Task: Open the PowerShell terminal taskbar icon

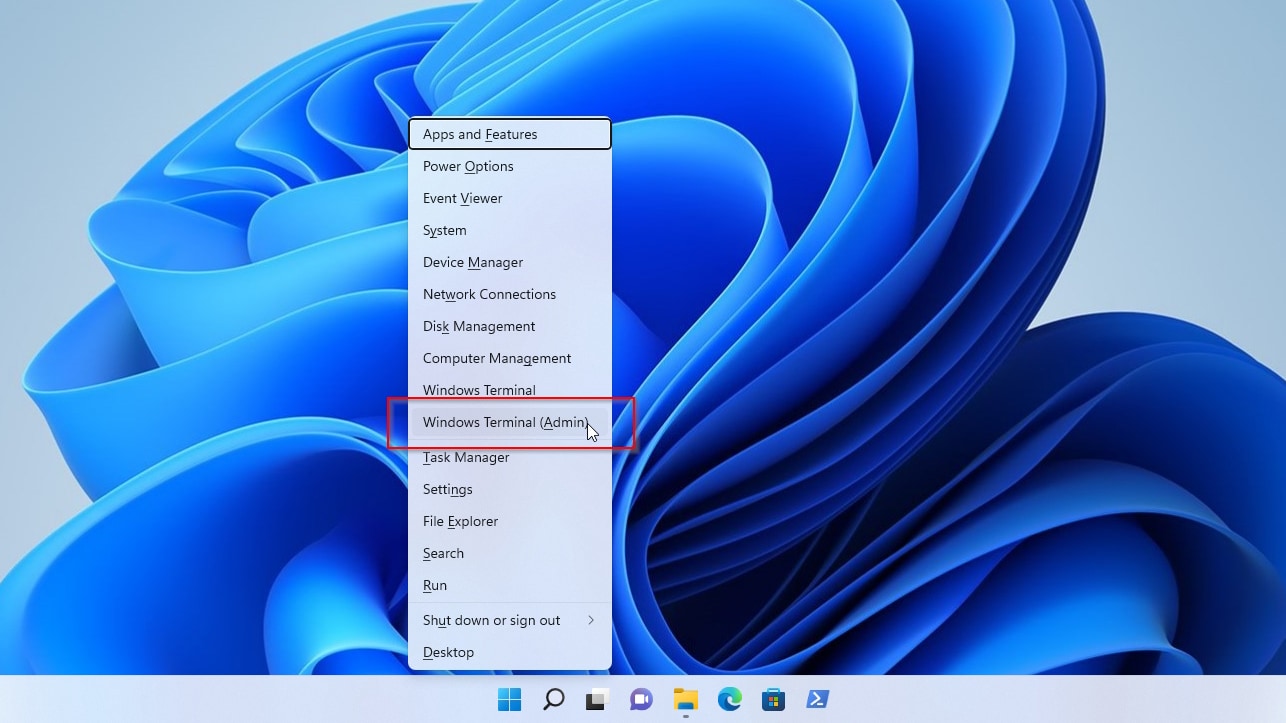Action: pyautogui.click(x=817, y=699)
